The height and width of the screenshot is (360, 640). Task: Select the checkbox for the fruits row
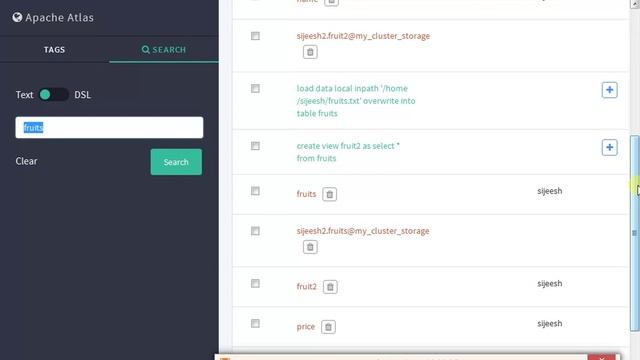point(255,191)
